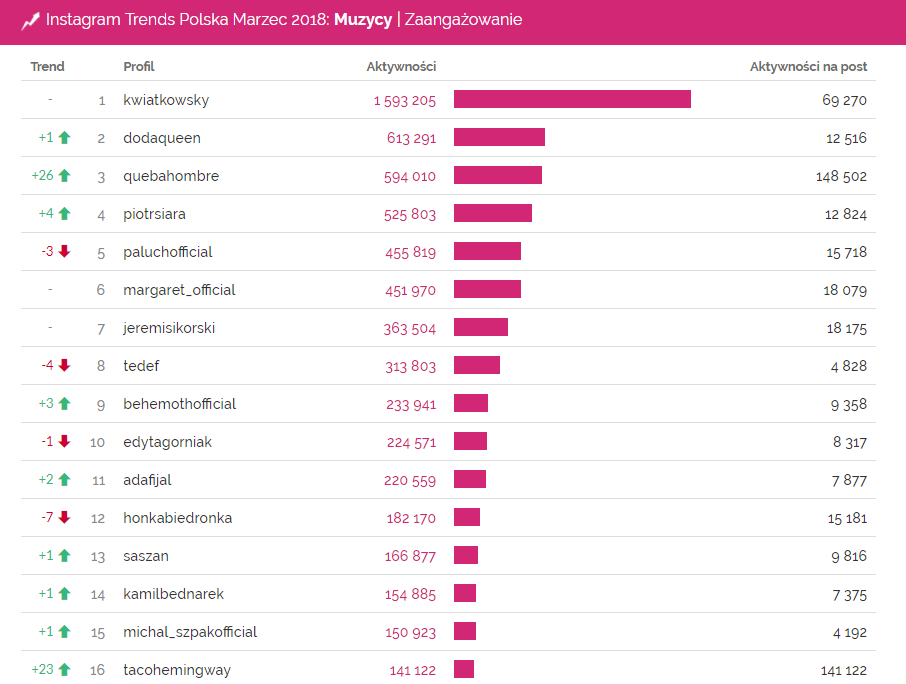Click green up arrow for quebahombre row

[x=65, y=176]
